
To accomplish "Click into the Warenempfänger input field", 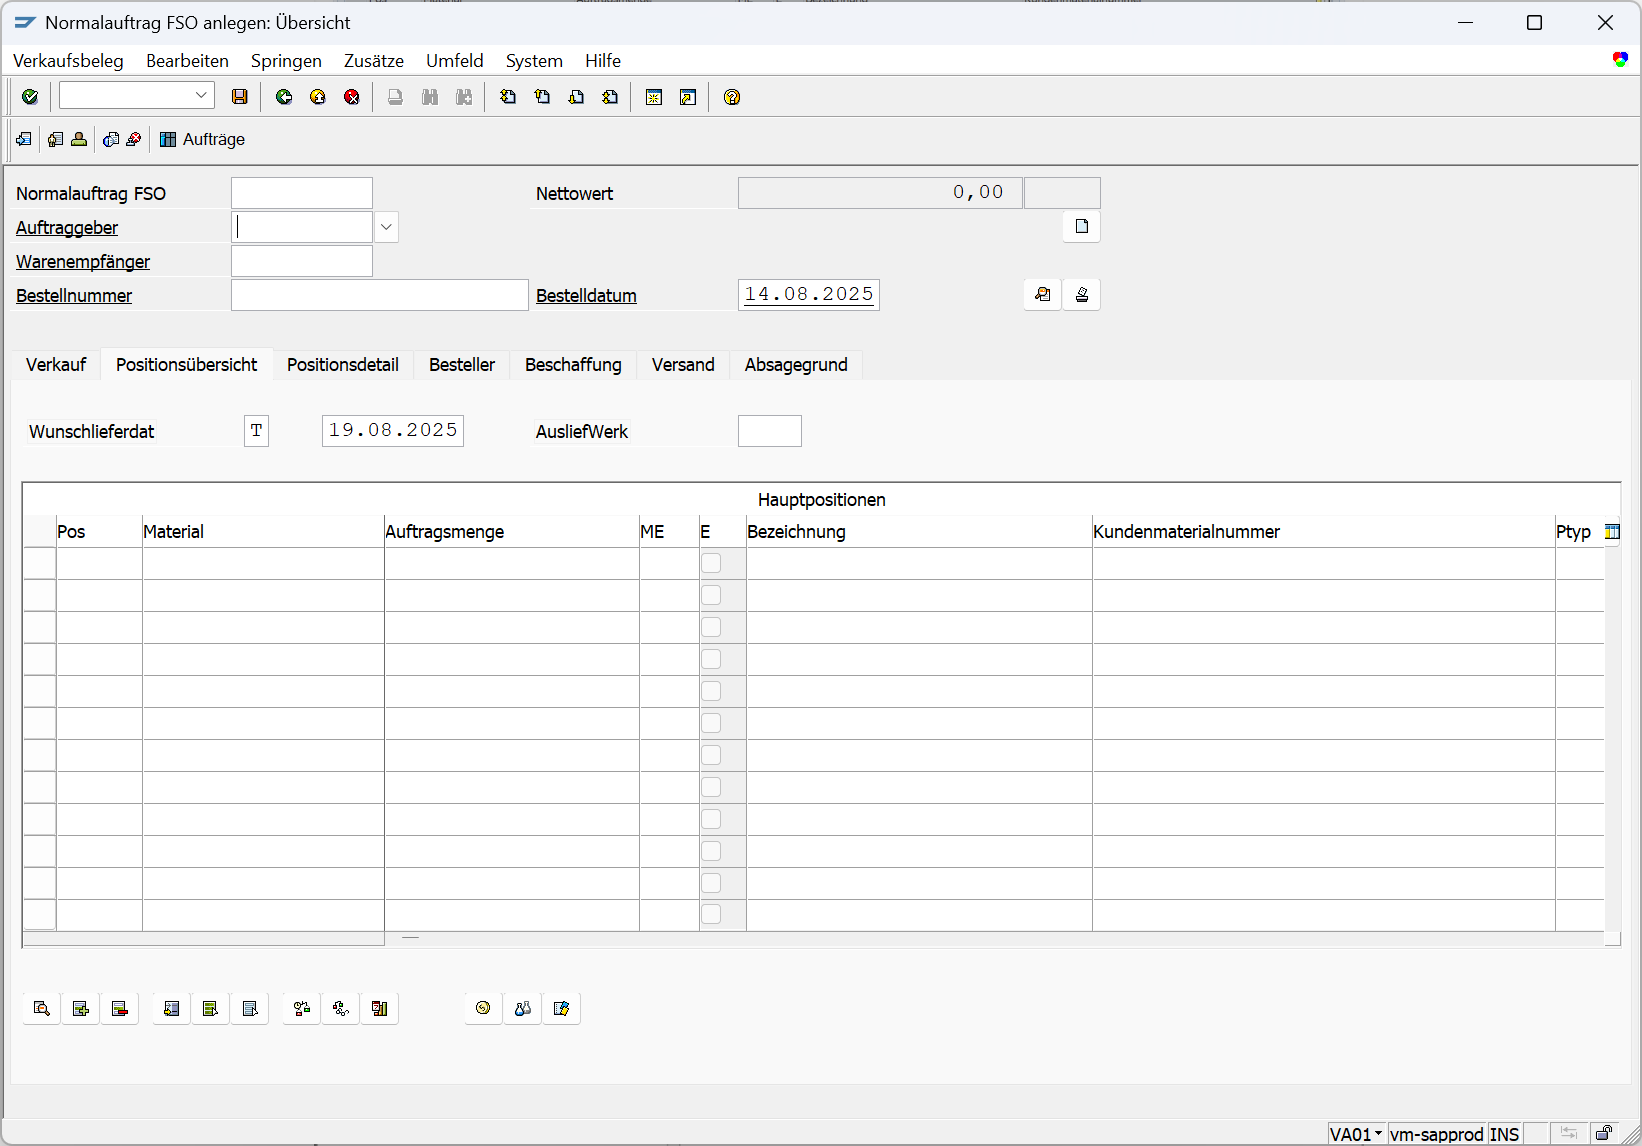I will coord(302,262).
